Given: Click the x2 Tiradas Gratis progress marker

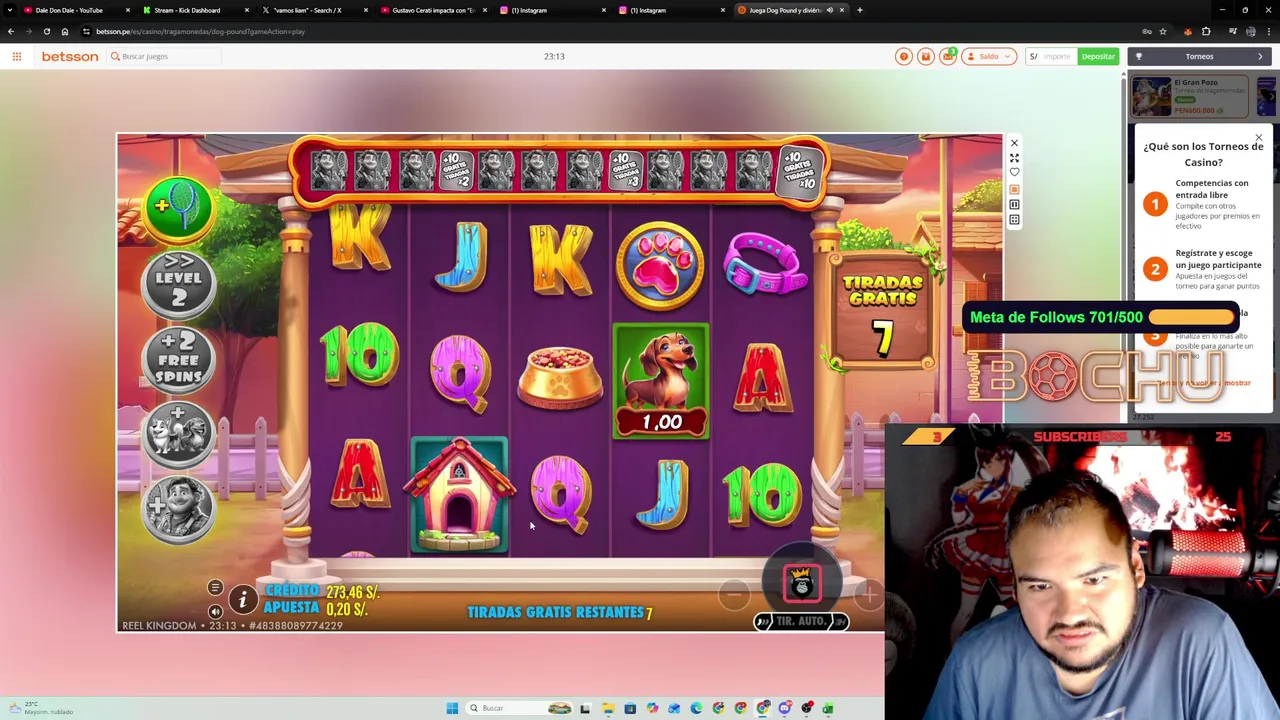Looking at the screenshot, I should click(x=455, y=171).
